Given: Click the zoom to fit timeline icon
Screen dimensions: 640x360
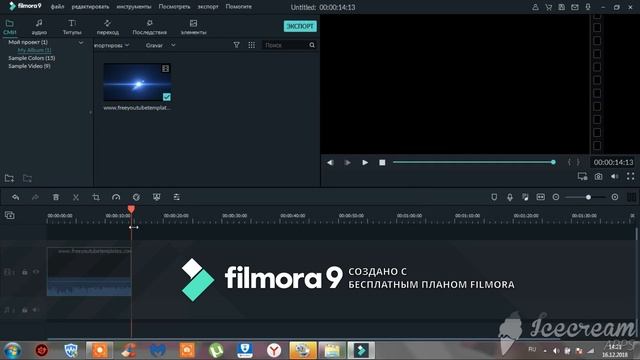Looking at the screenshot, I should (x=540, y=197).
